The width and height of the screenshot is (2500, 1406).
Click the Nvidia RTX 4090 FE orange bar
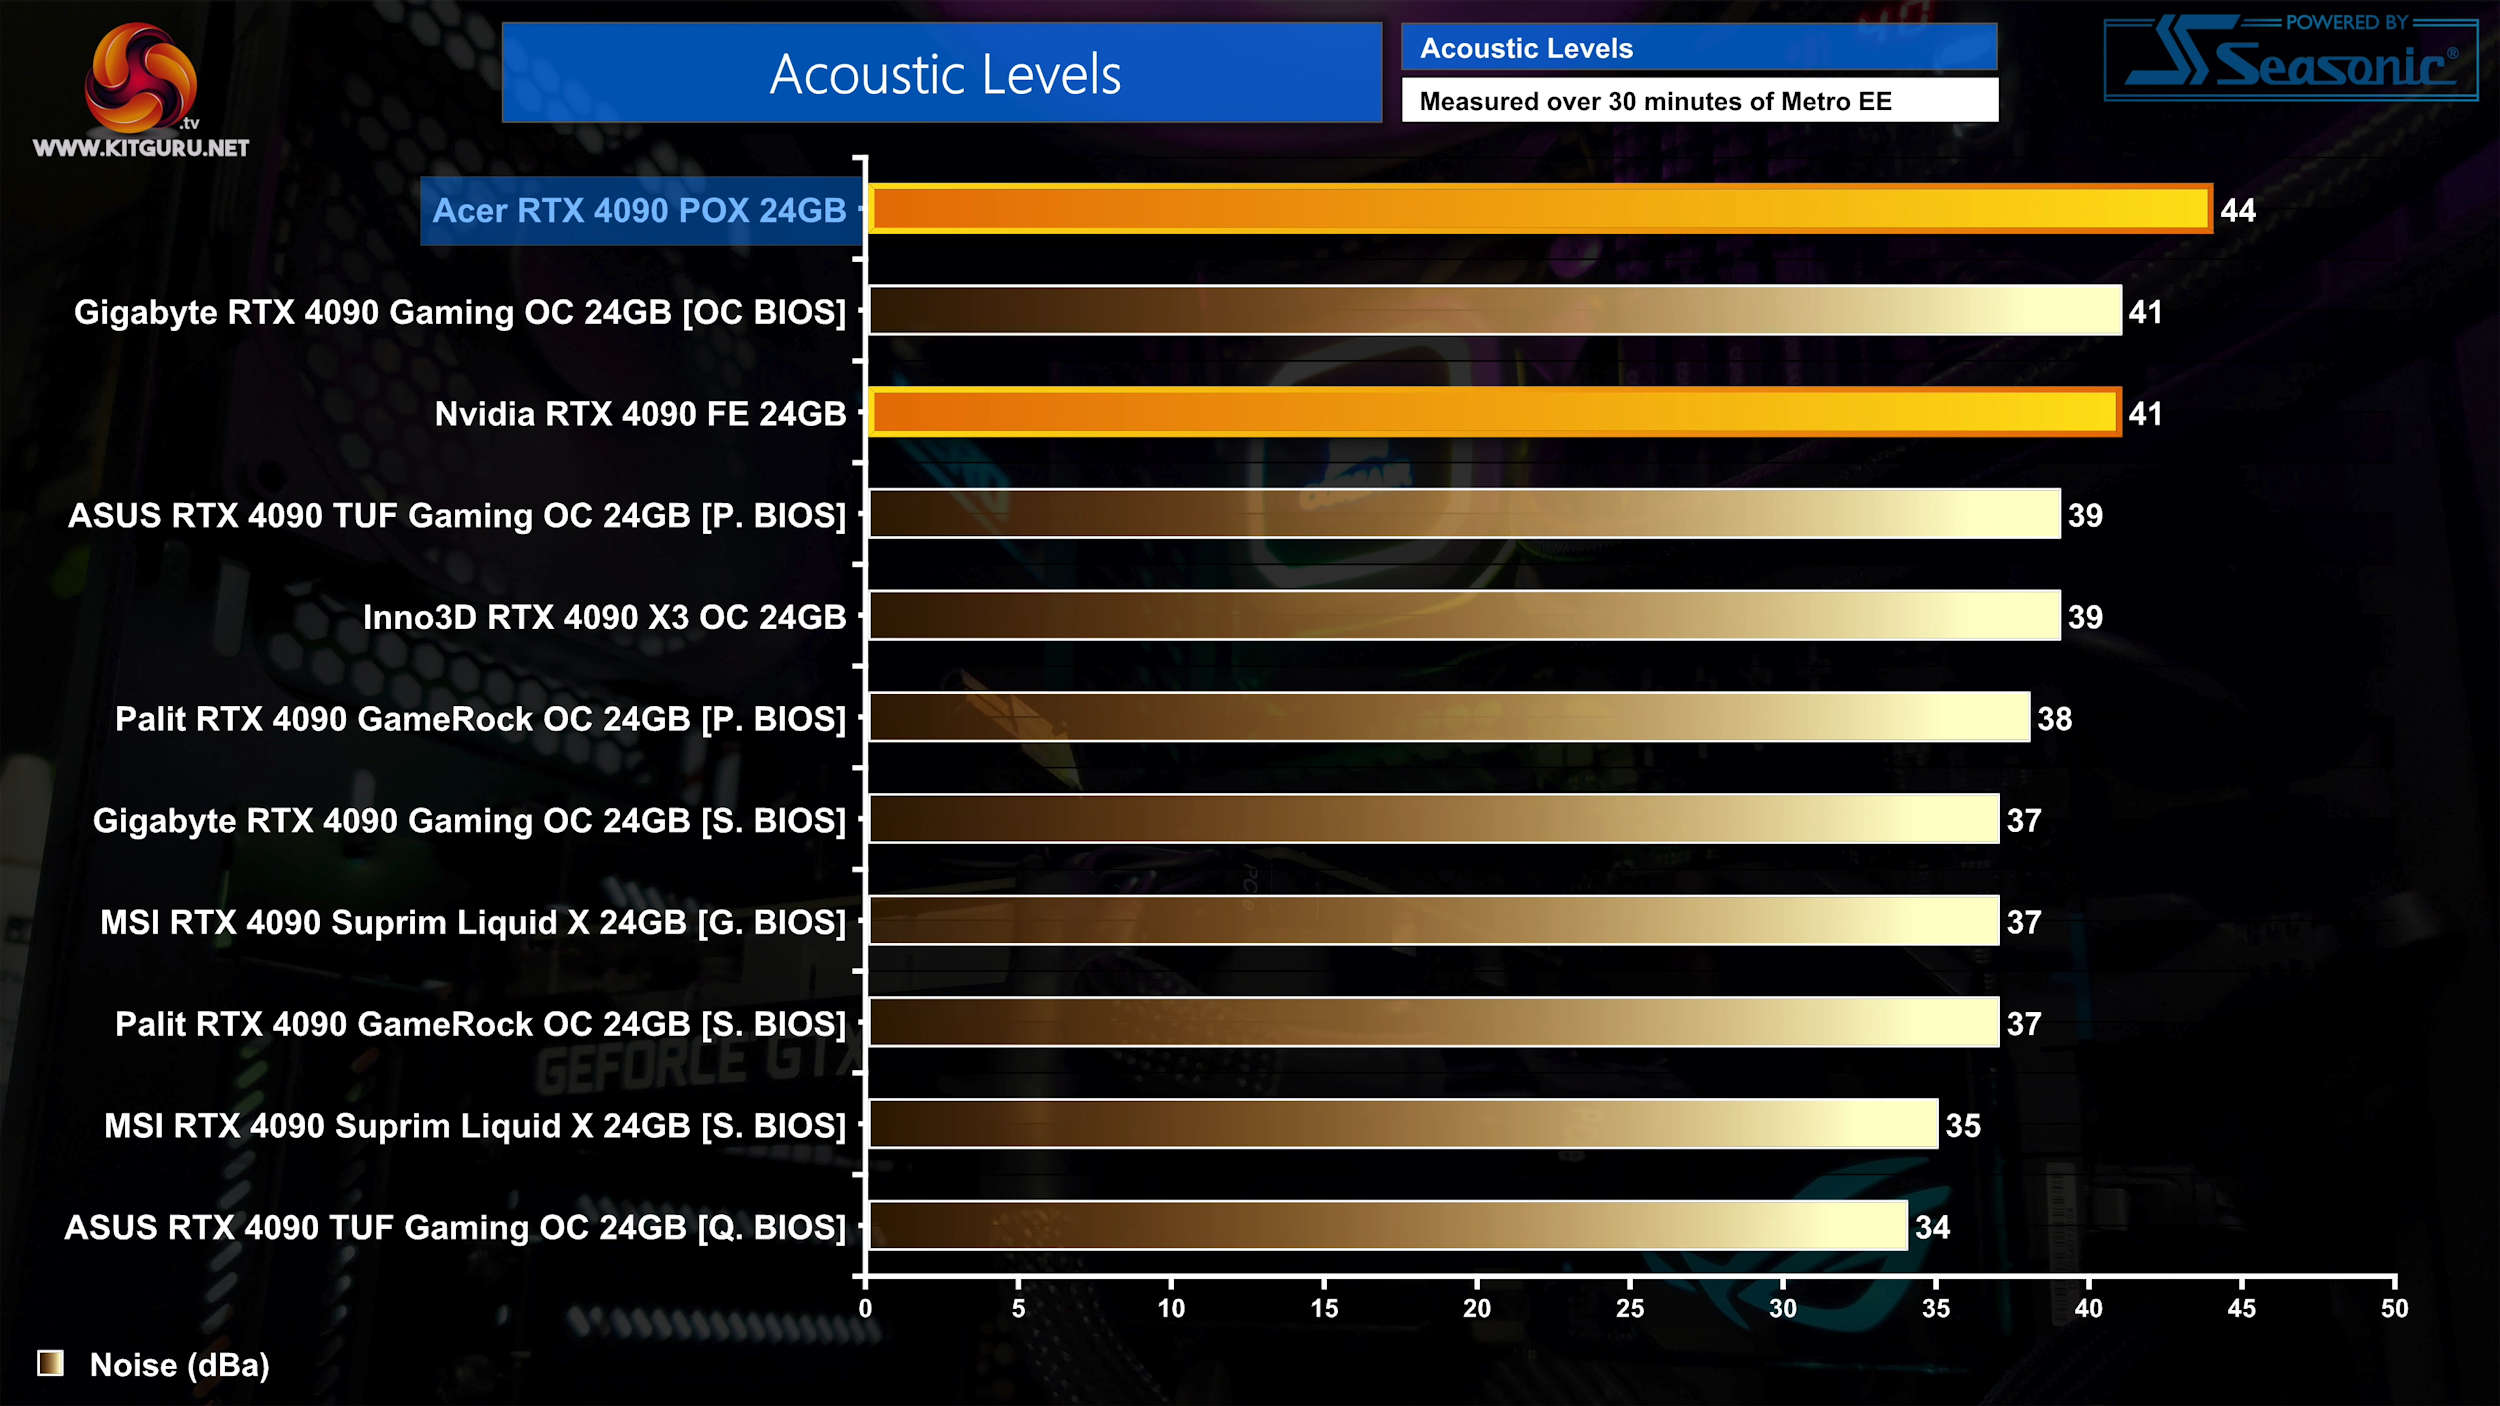1494,412
